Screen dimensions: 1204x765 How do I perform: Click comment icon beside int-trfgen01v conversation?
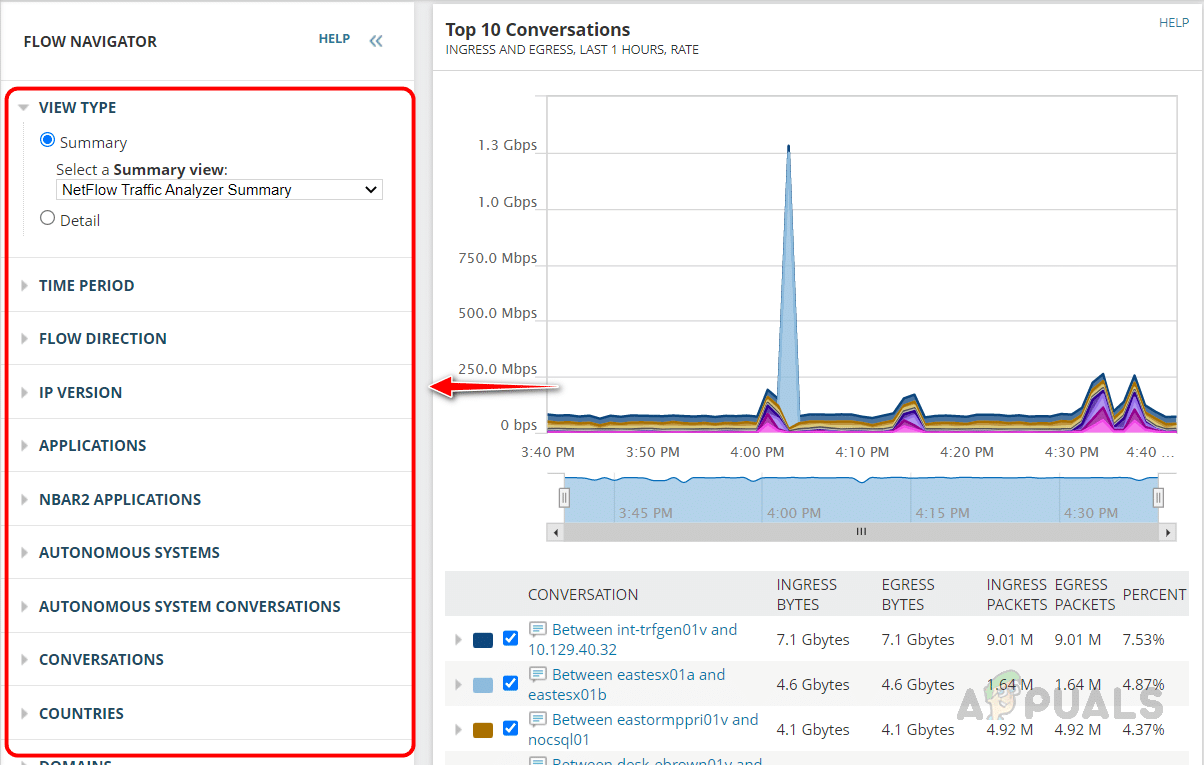pos(538,630)
